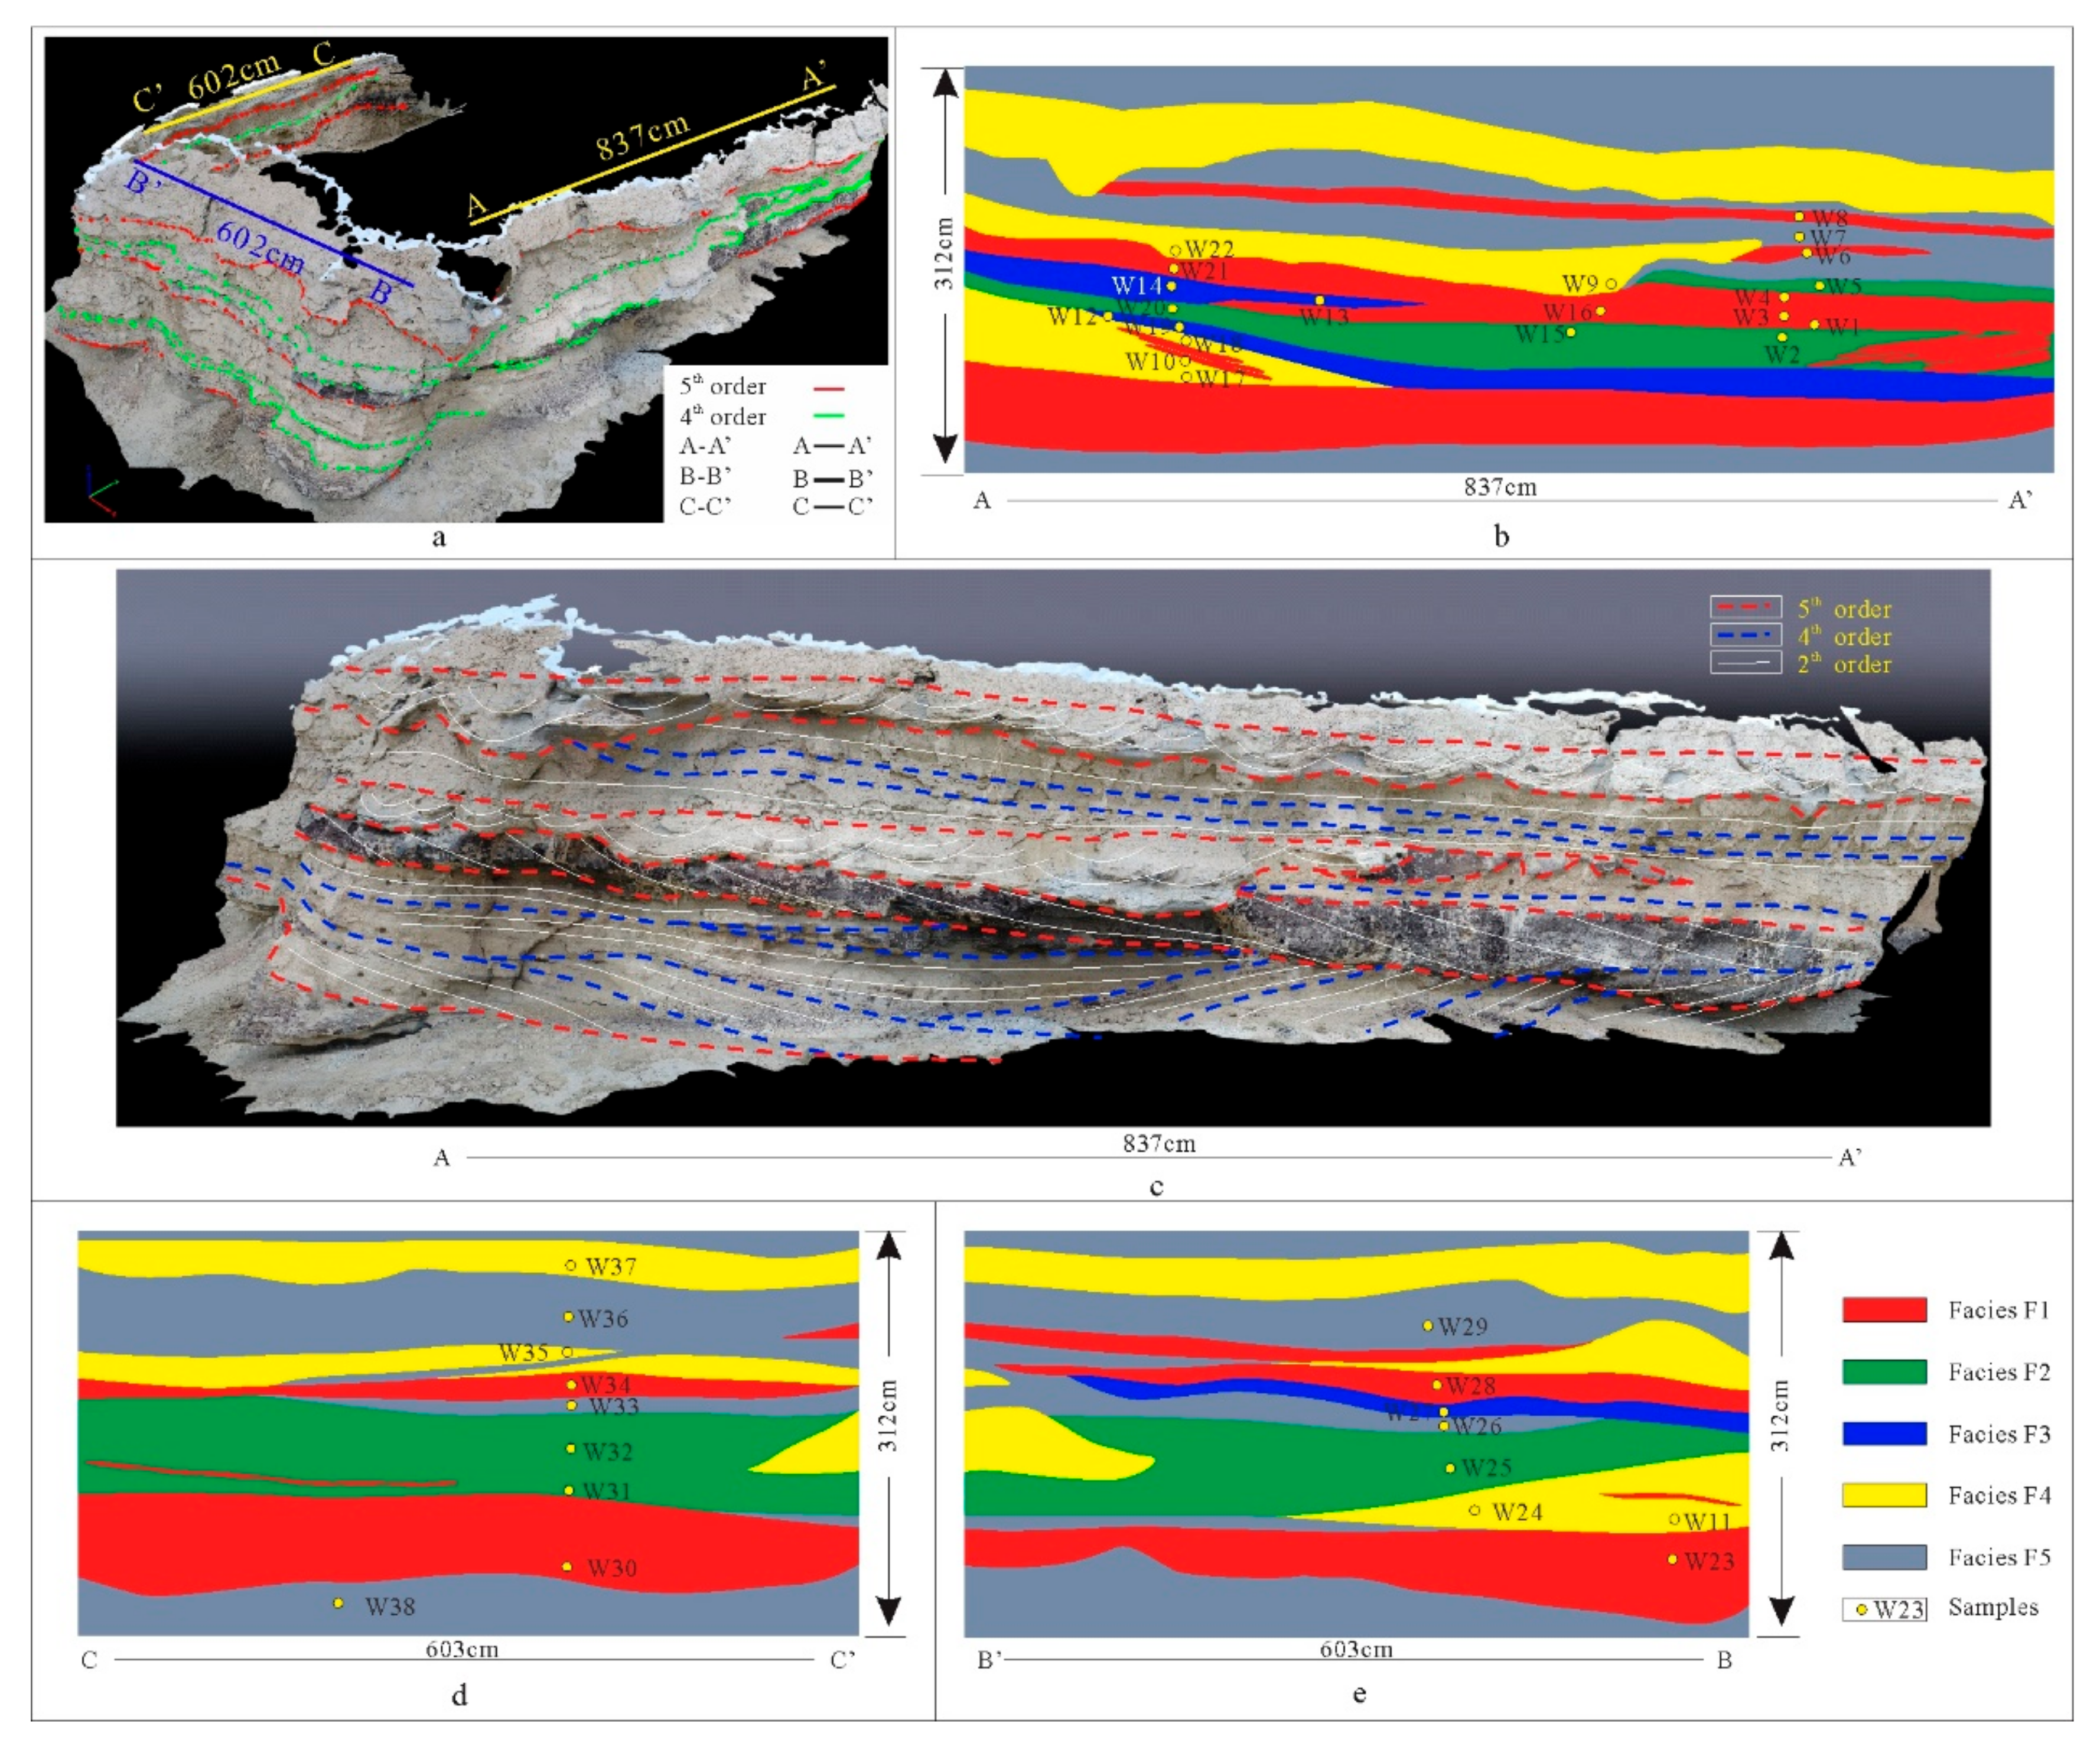Click sample point W13 marker
This screenshot has height=1746, width=2100.
coord(1320,300)
